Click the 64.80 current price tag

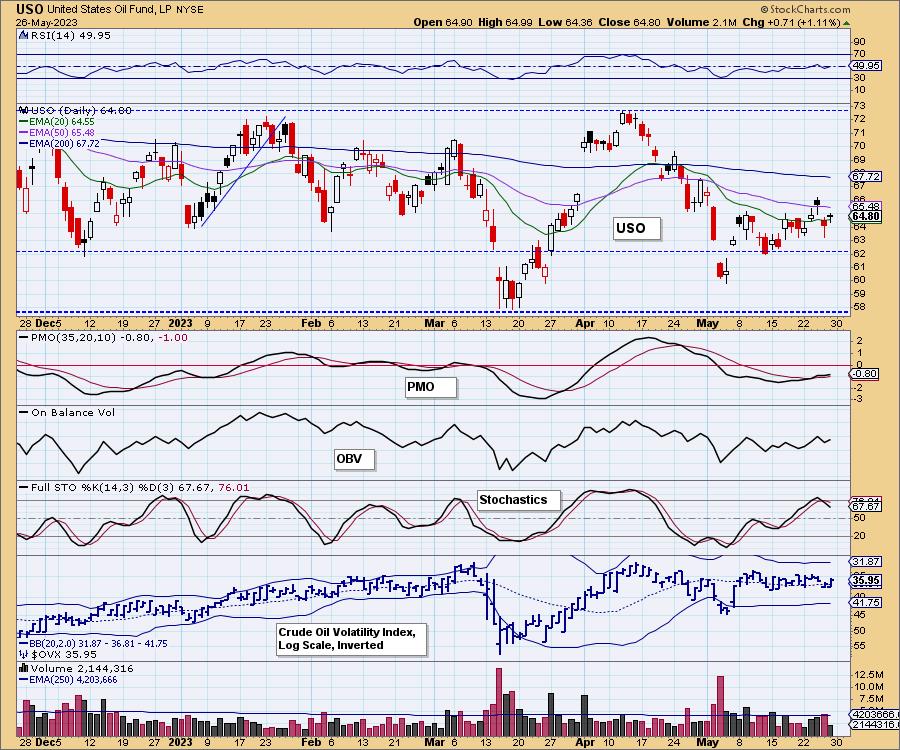coord(866,216)
